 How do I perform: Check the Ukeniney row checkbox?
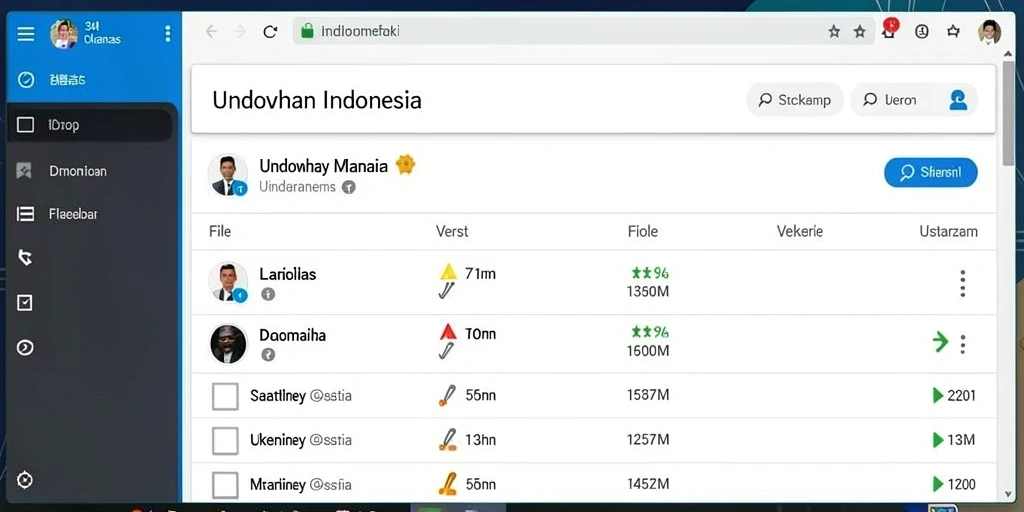(225, 441)
